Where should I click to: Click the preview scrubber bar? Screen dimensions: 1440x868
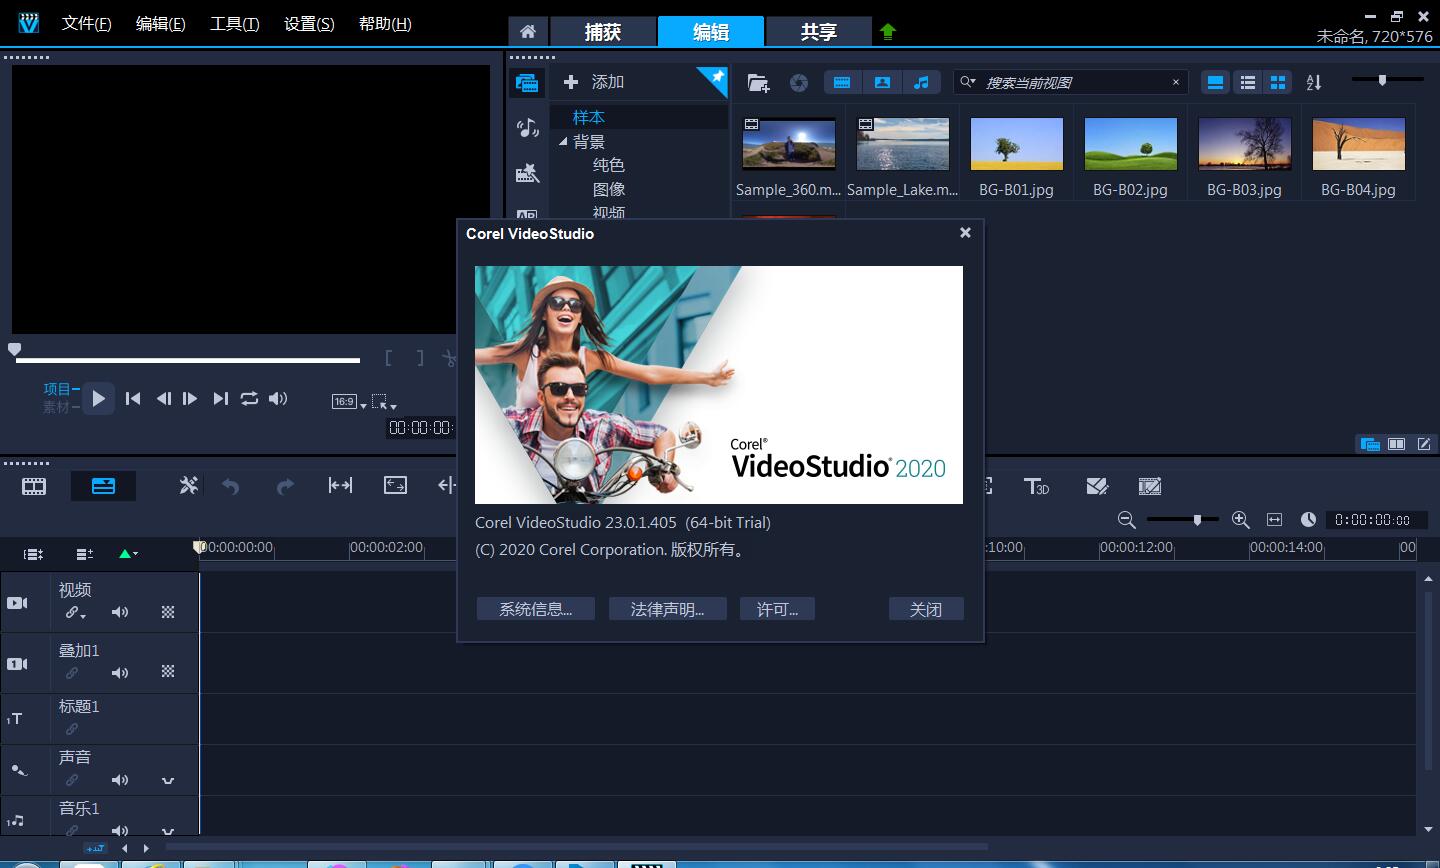(188, 360)
